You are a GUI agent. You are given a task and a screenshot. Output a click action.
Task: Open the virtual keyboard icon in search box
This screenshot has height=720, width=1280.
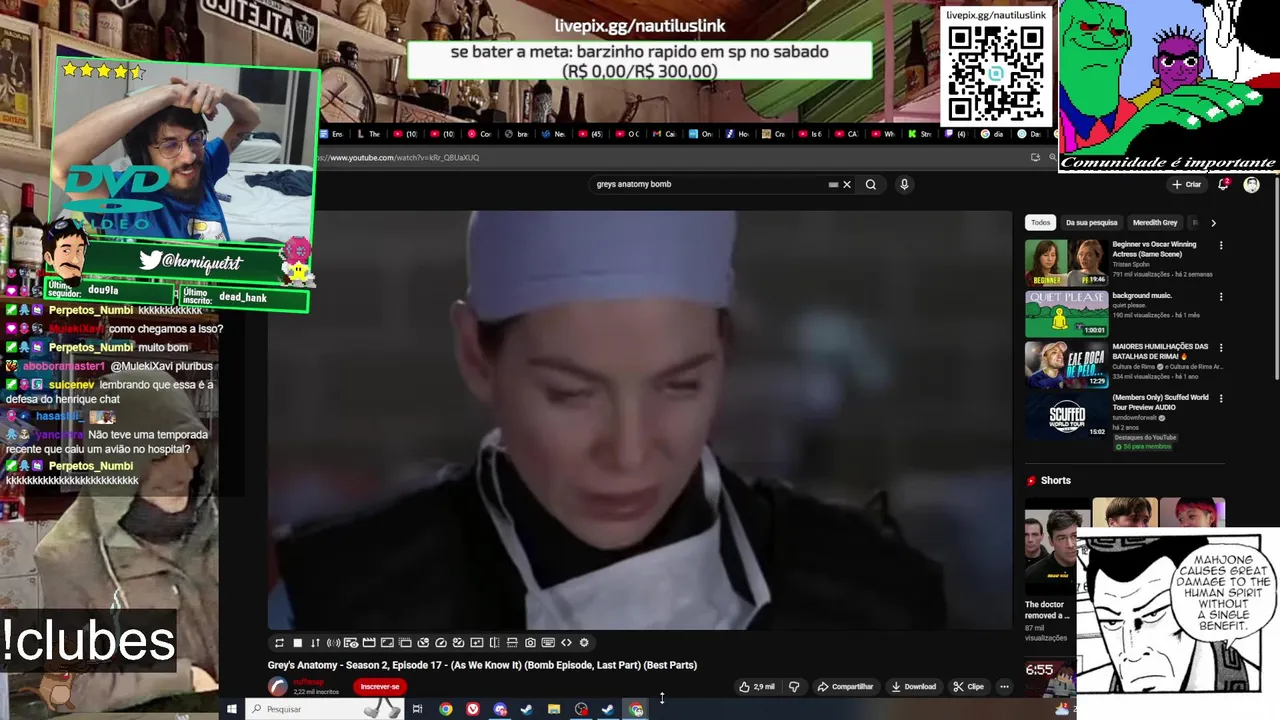point(833,185)
